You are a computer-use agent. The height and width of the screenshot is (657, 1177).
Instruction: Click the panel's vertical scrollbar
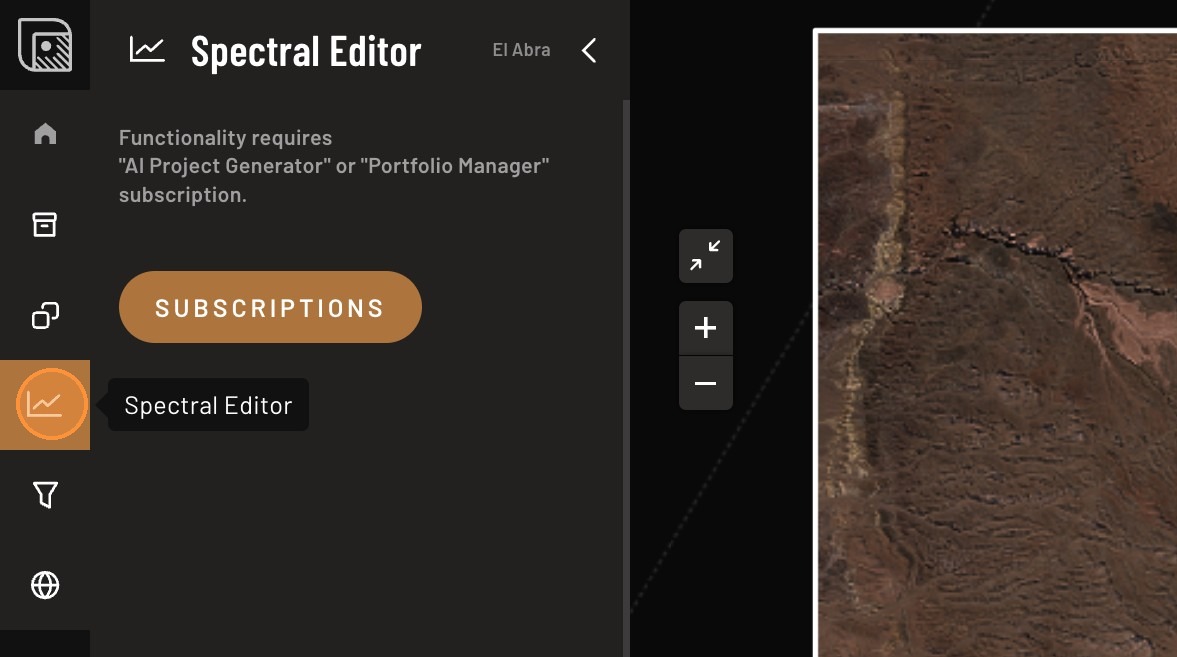click(626, 378)
